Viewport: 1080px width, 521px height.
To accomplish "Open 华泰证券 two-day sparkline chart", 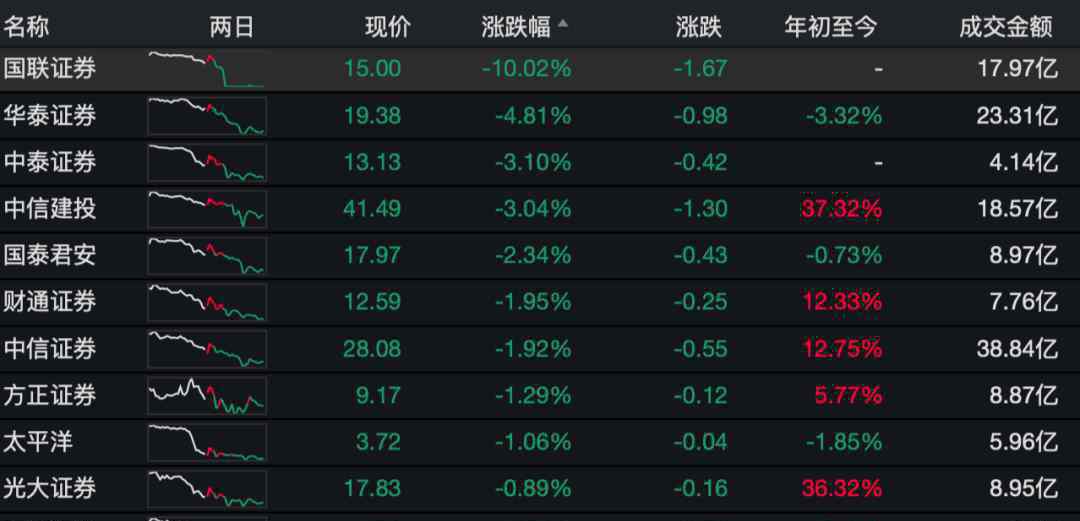I will pos(207,116).
